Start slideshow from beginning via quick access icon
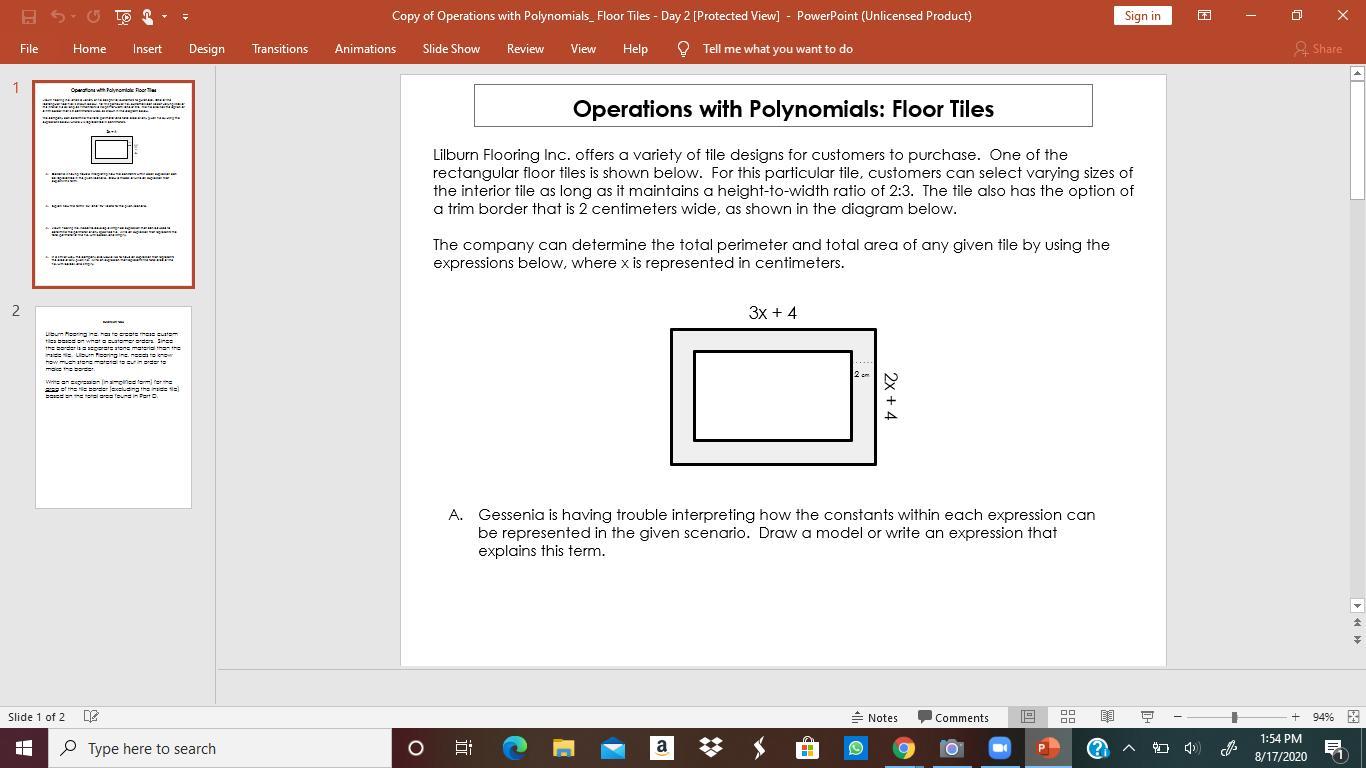This screenshot has height=768, width=1366. 123,16
